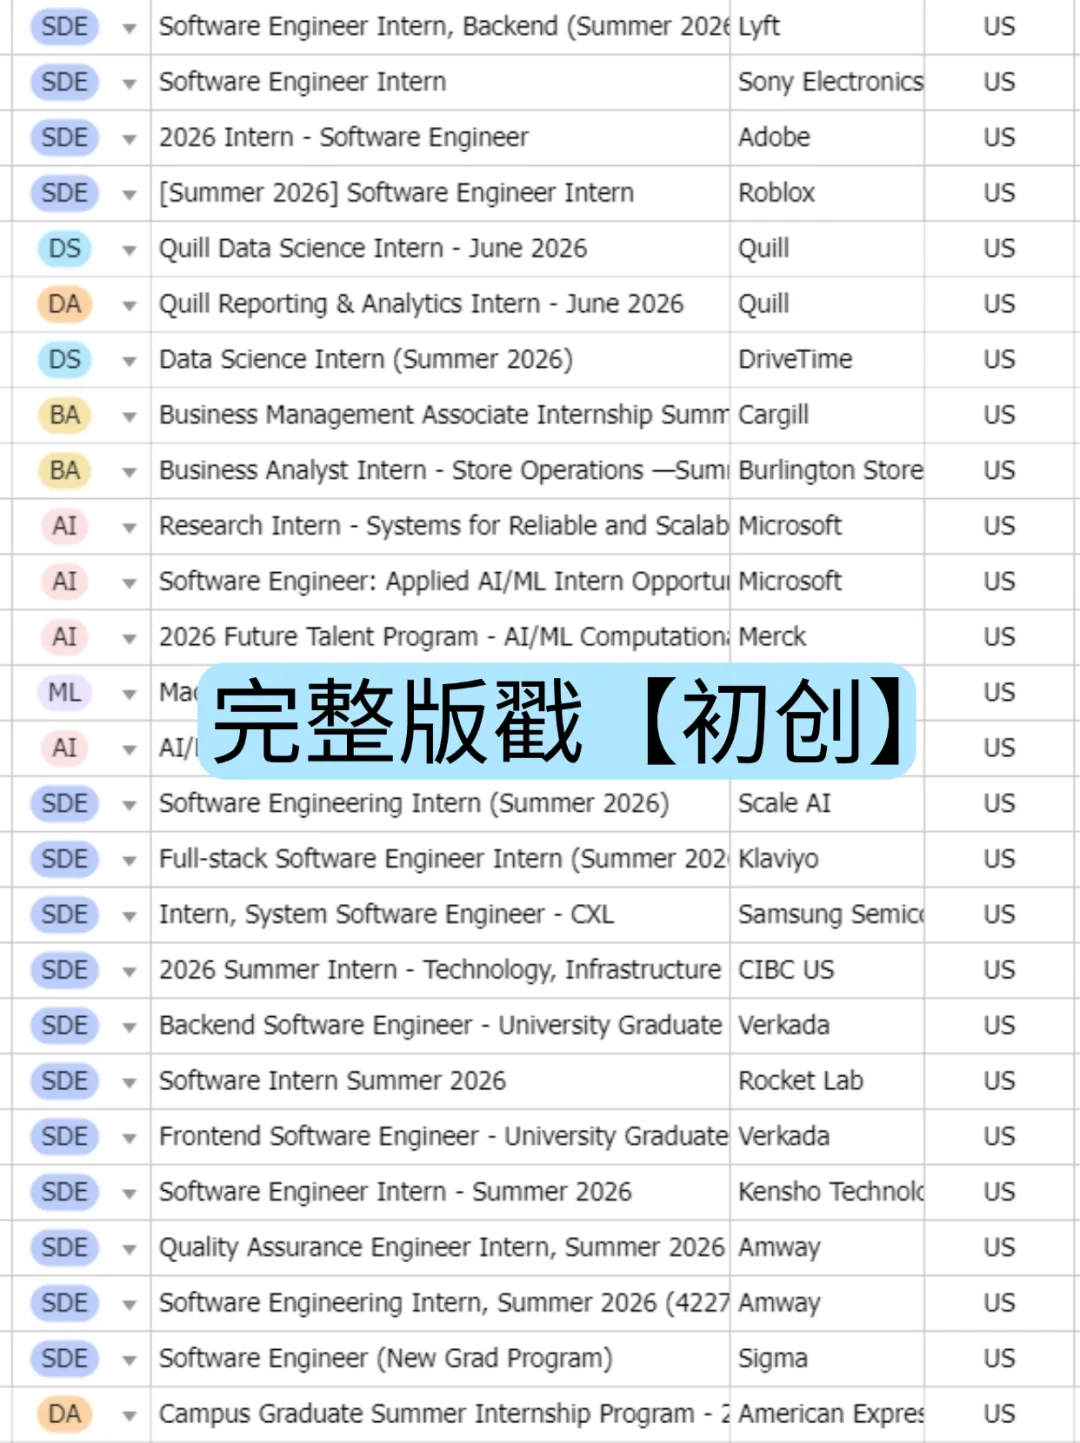Open the category dropdown arrow in the Lyft row
This screenshot has width=1080, height=1443.
(129, 29)
